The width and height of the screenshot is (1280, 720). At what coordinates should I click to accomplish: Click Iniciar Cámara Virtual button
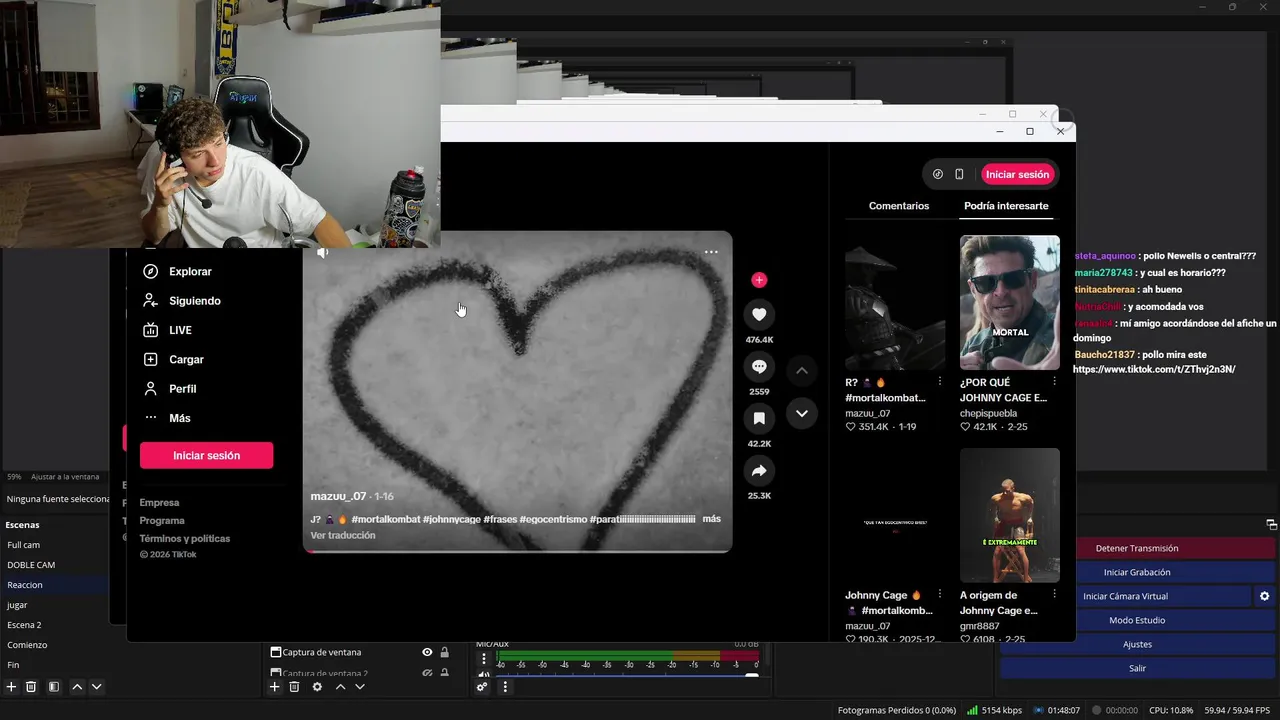1125,596
